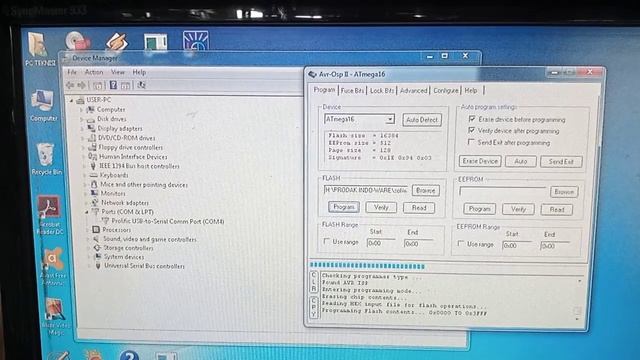Click the Send Exit button
This screenshot has height=360, width=640.
561,162
